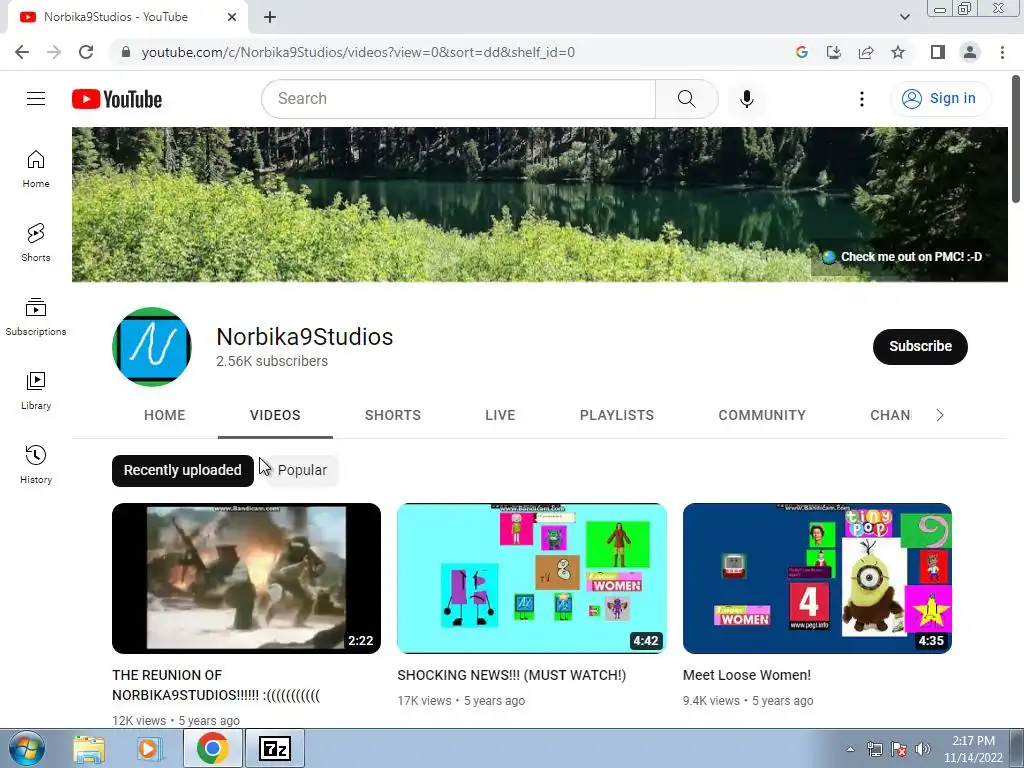The width and height of the screenshot is (1024, 768).
Task: Click the Google icon in address bar
Action: tap(802, 52)
